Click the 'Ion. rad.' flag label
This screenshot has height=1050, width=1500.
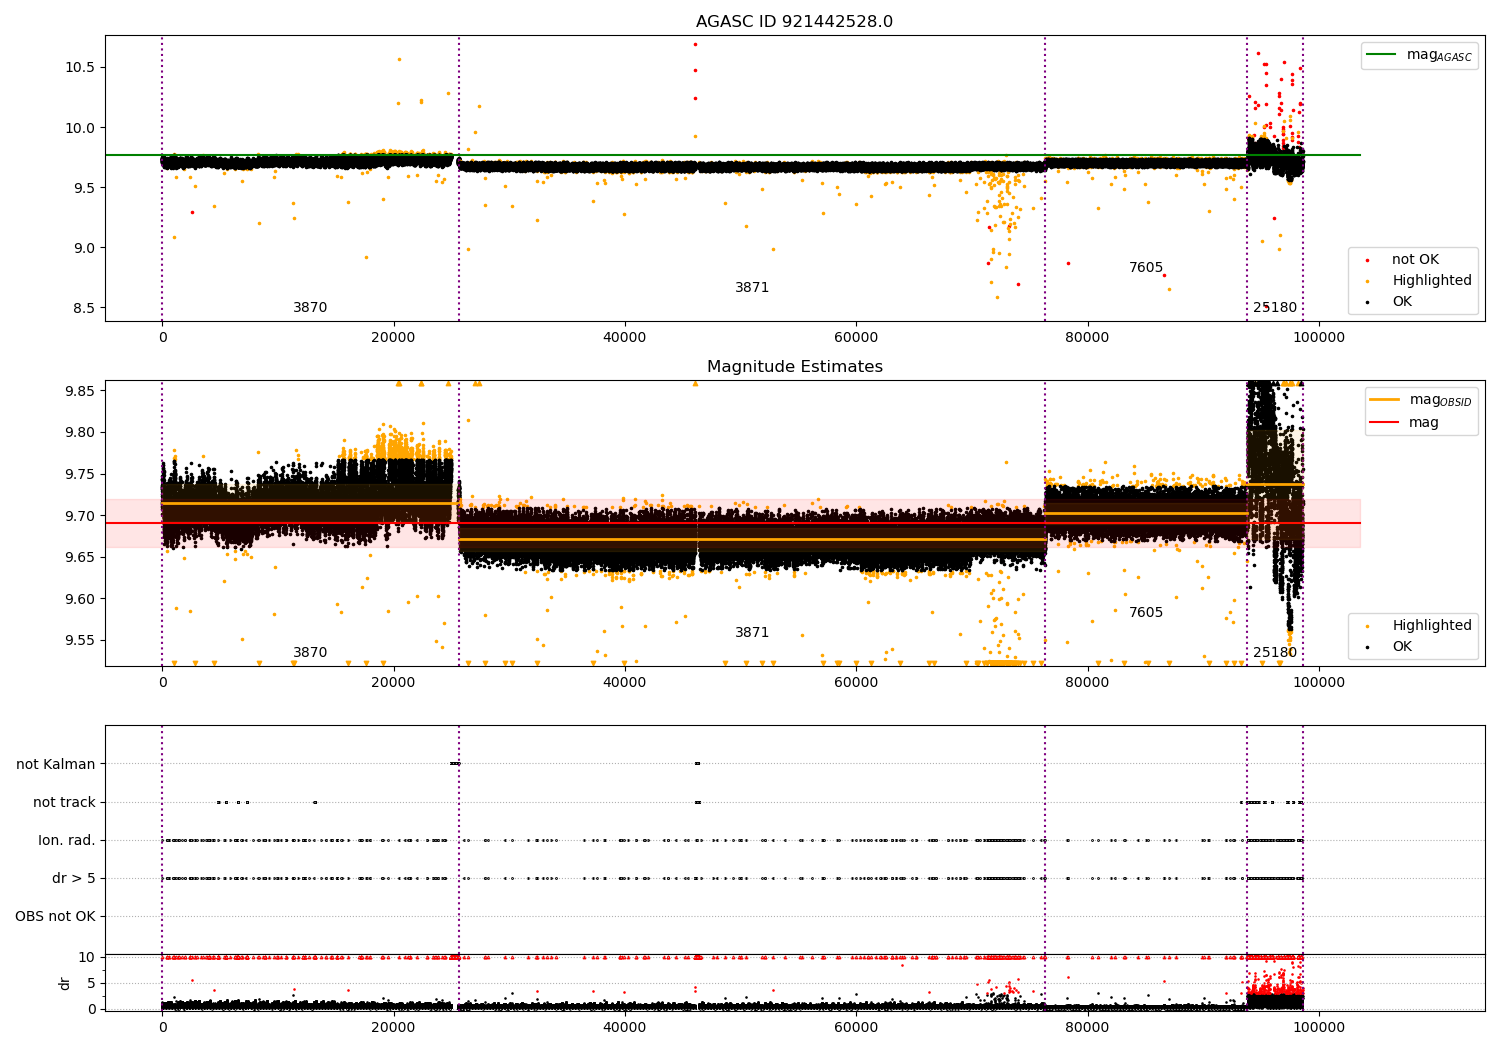(67, 840)
